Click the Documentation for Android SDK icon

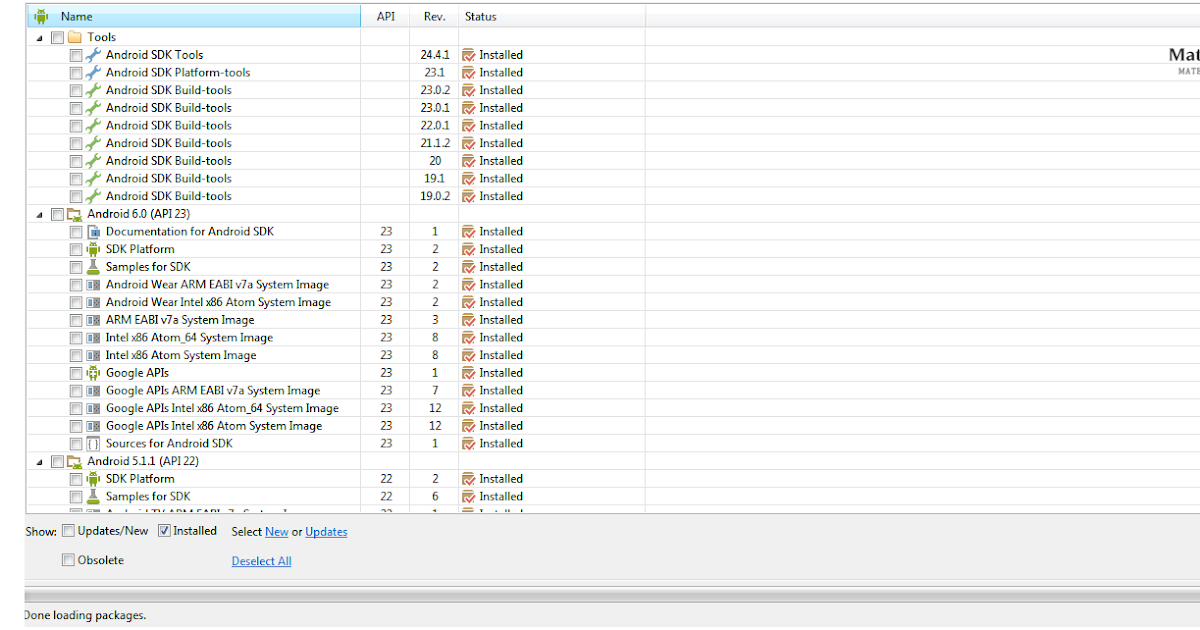point(94,231)
